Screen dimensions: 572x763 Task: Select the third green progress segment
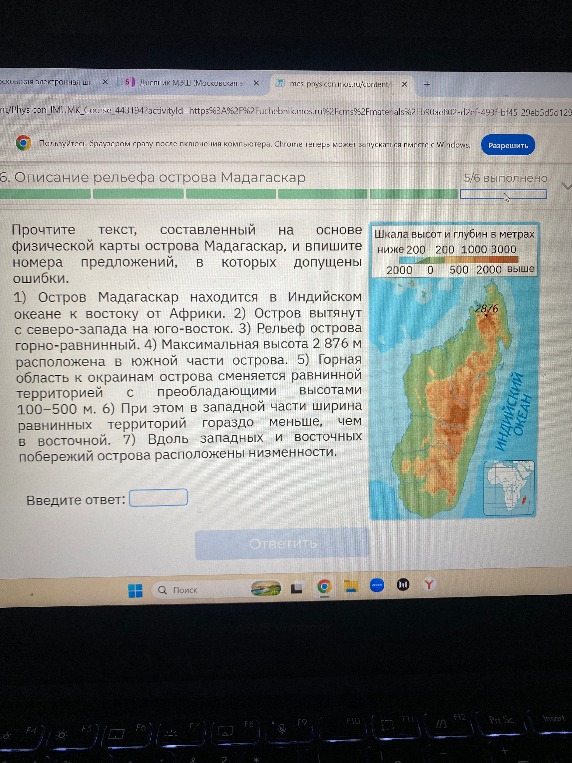coord(231,194)
